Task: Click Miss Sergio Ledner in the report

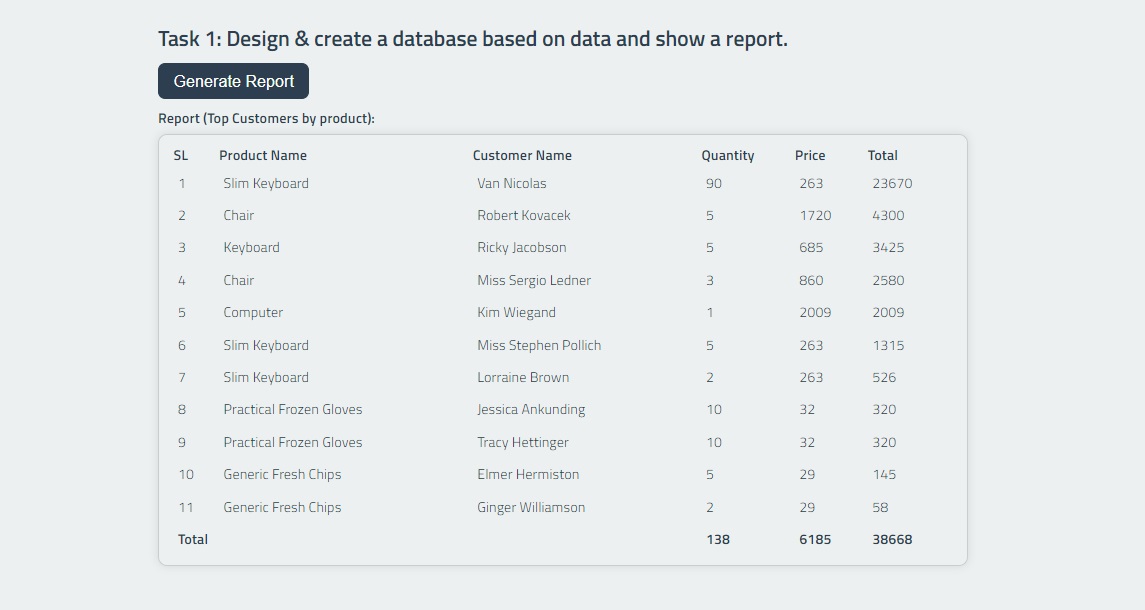Action: coord(533,280)
